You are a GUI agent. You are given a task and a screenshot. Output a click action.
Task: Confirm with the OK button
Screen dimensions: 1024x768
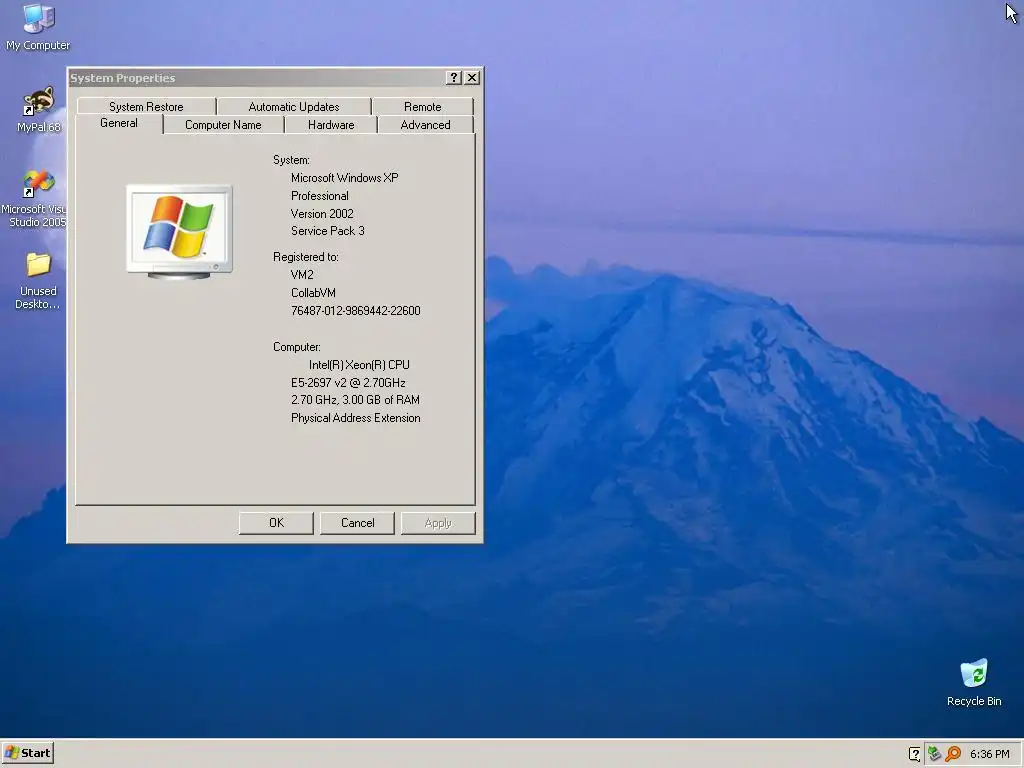tap(276, 523)
